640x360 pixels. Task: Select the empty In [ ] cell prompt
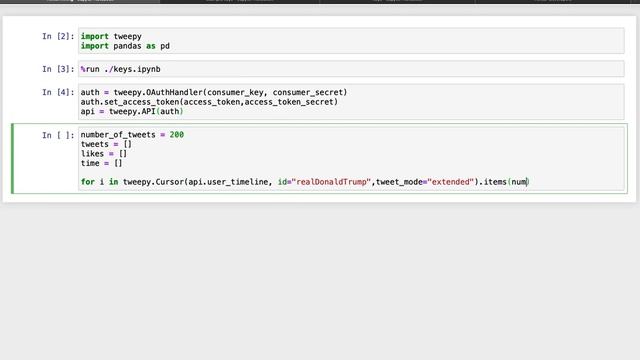pos(58,135)
